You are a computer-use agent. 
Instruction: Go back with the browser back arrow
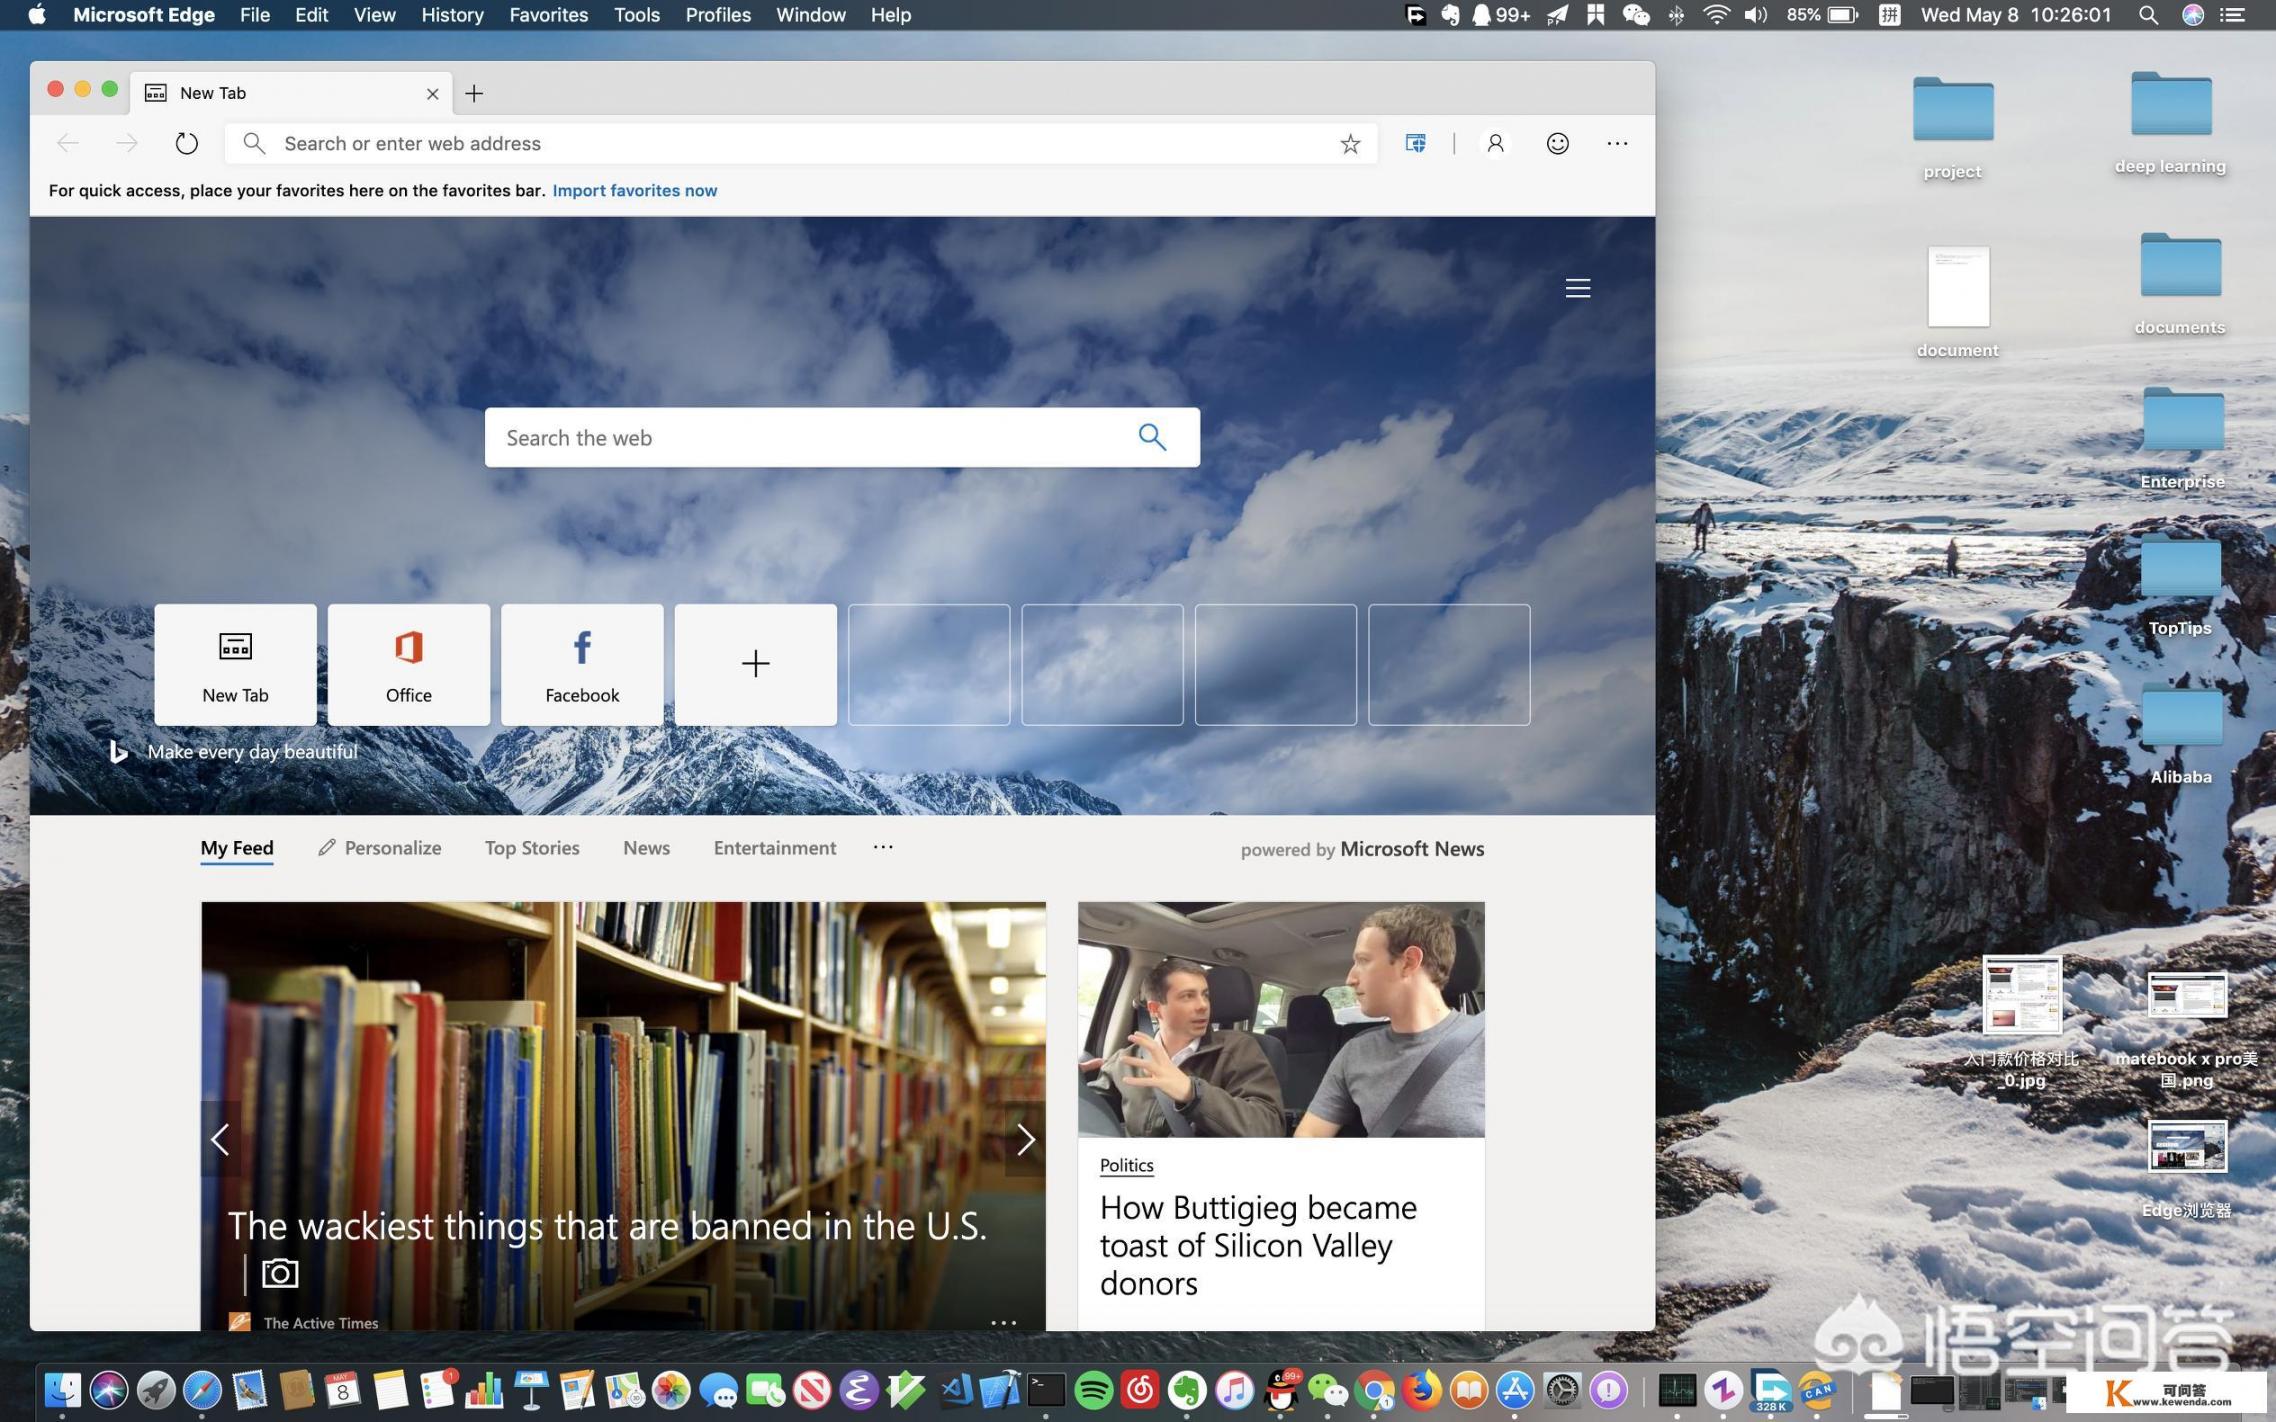click(68, 143)
